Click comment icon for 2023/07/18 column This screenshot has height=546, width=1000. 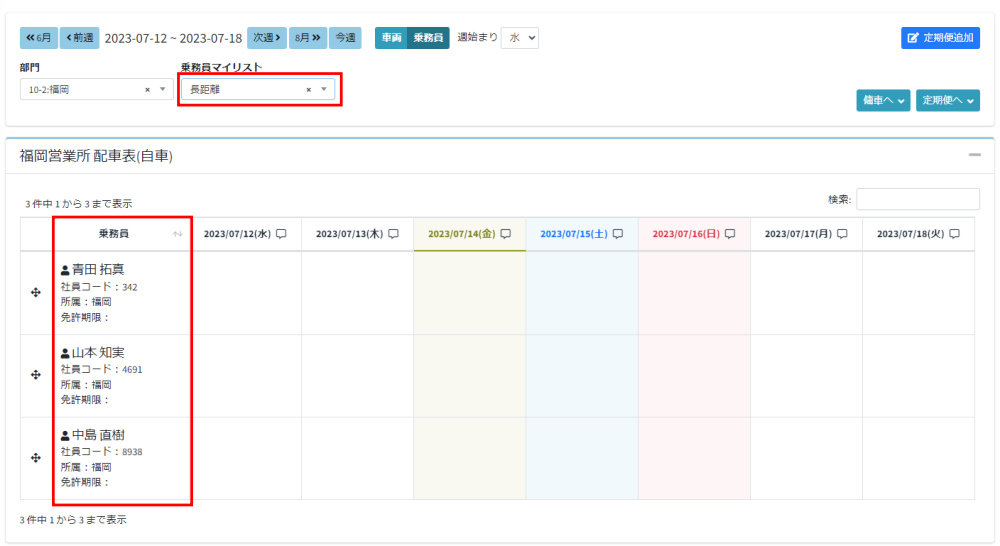pyautogui.click(x=955, y=234)
